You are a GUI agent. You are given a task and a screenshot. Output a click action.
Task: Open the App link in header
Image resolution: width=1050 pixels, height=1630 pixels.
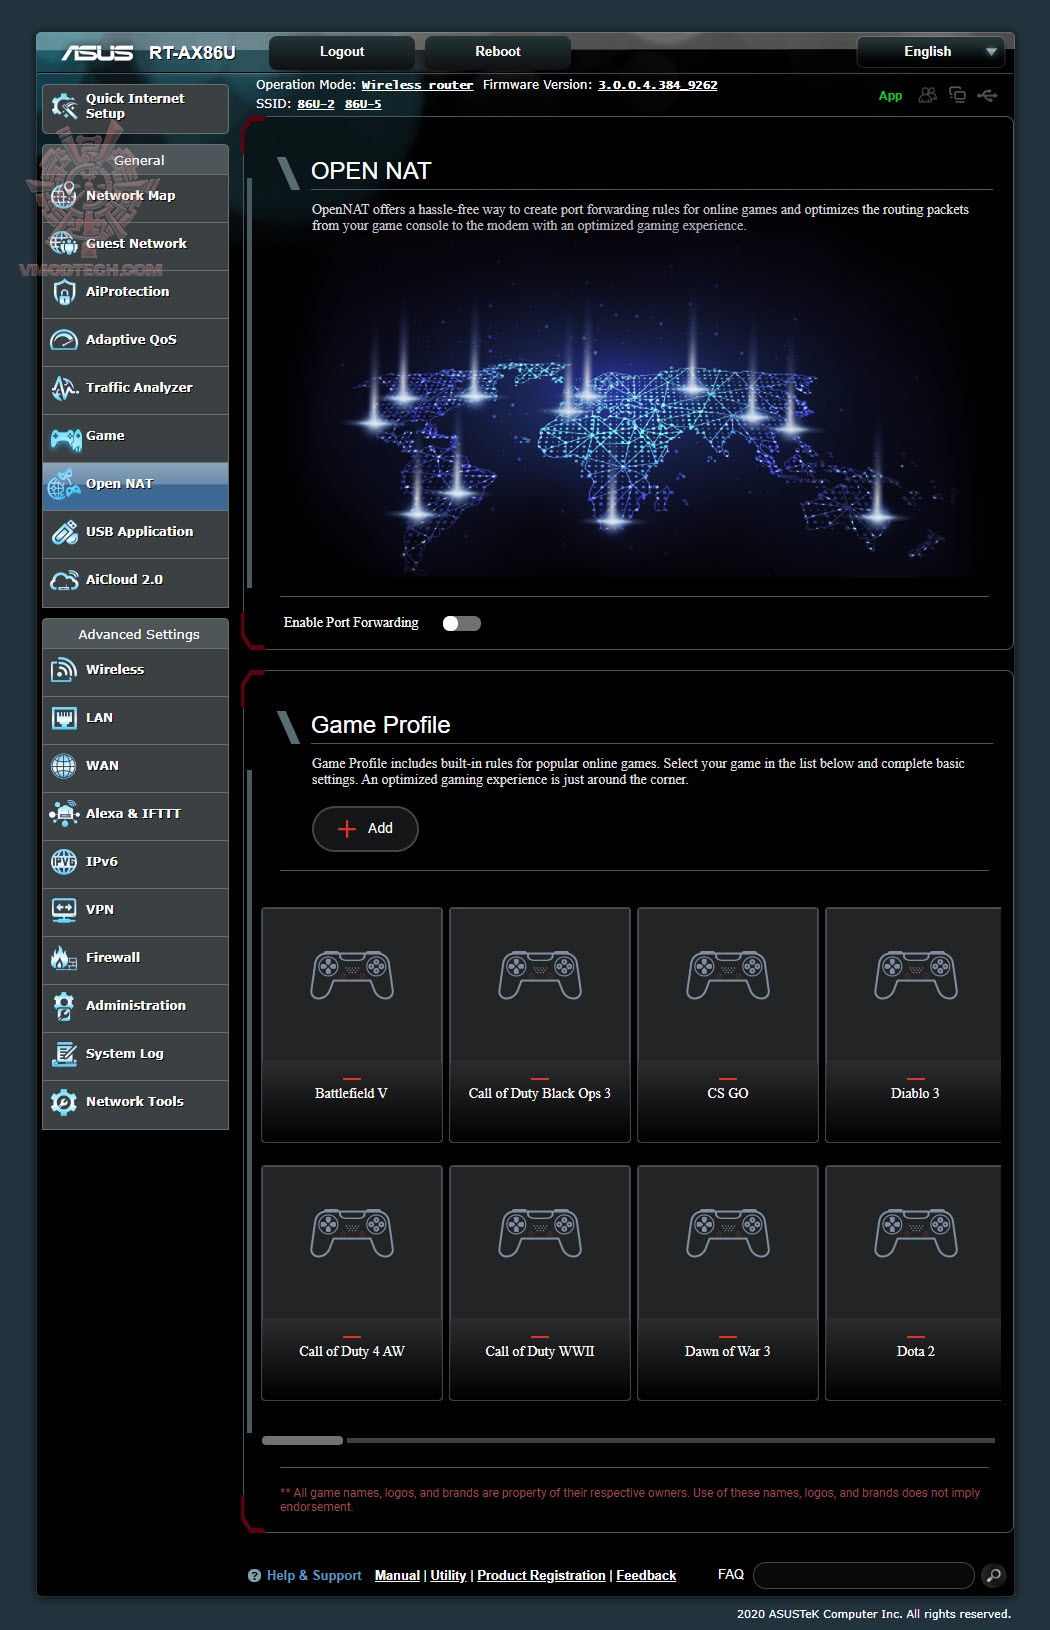pyautogui.click(x=890, y=96)
